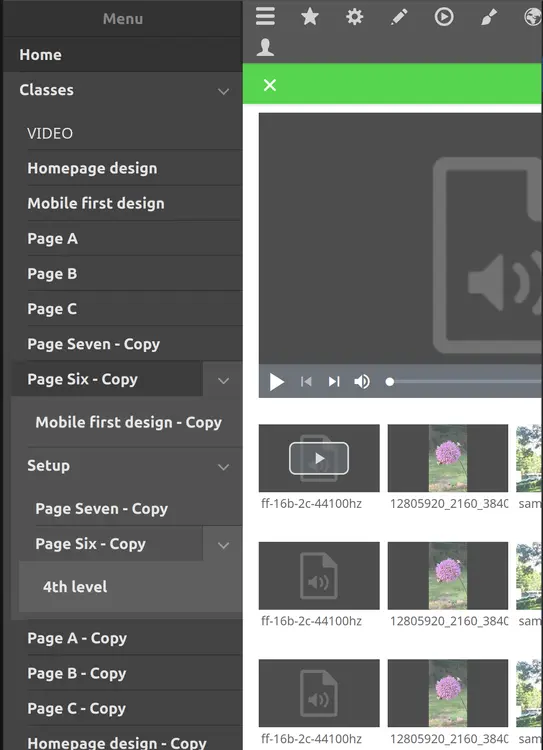The image size is (543, 750).
Task: Play the media in the player
Action: tap(277, 382)
